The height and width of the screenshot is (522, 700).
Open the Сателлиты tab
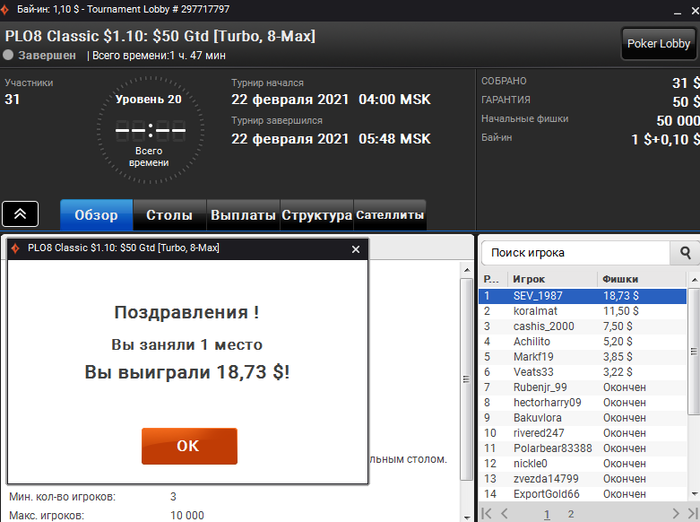(390, 215)
